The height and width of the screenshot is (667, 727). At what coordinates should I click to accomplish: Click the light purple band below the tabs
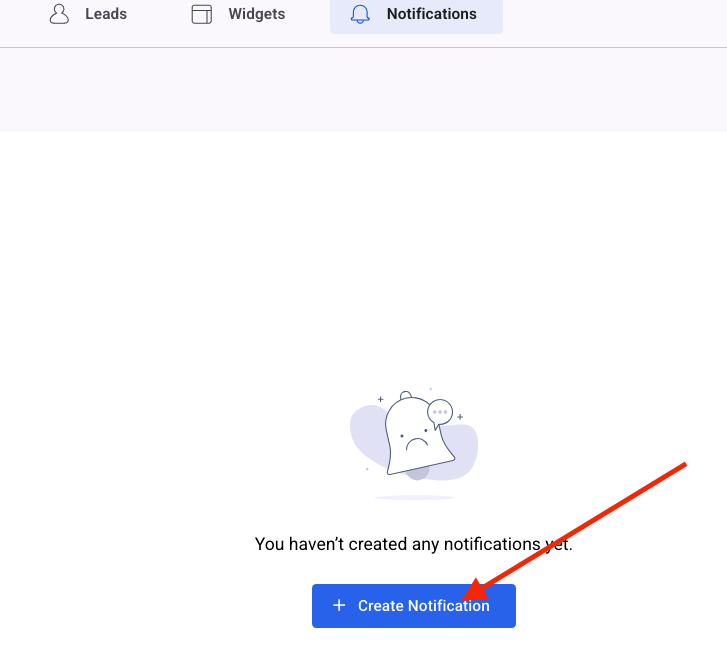click(x=363, y=90)
